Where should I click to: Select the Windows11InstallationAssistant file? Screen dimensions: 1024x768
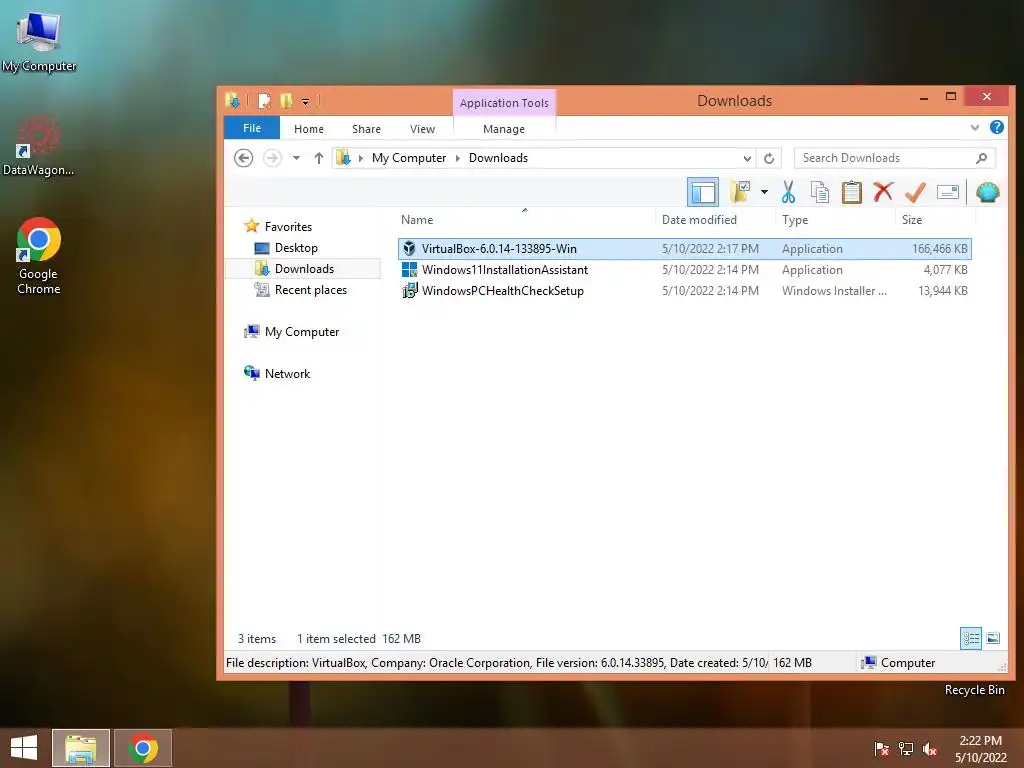tap(684, 270)
